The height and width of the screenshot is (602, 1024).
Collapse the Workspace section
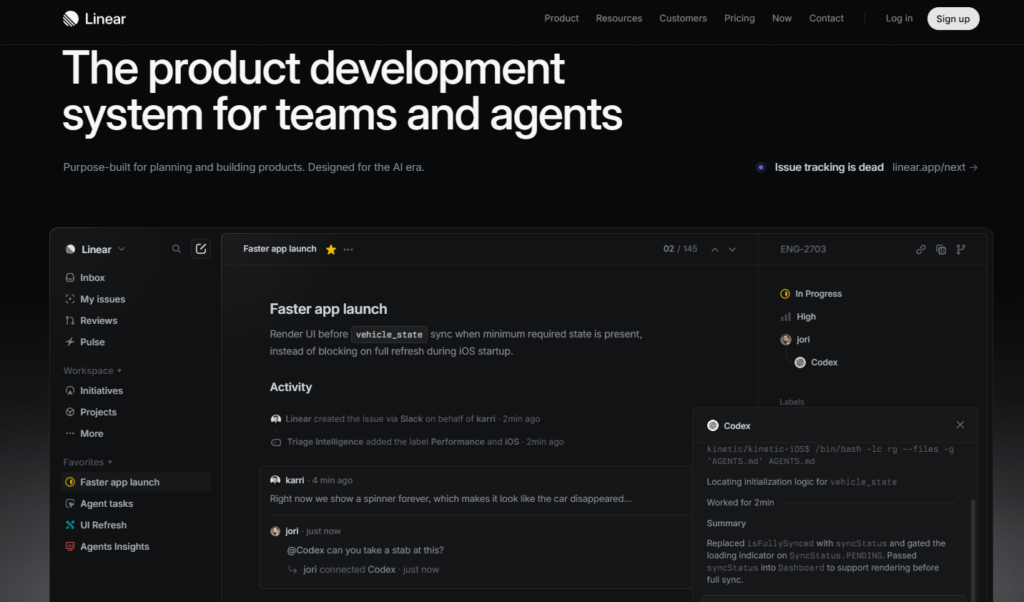tap(93, 371)
